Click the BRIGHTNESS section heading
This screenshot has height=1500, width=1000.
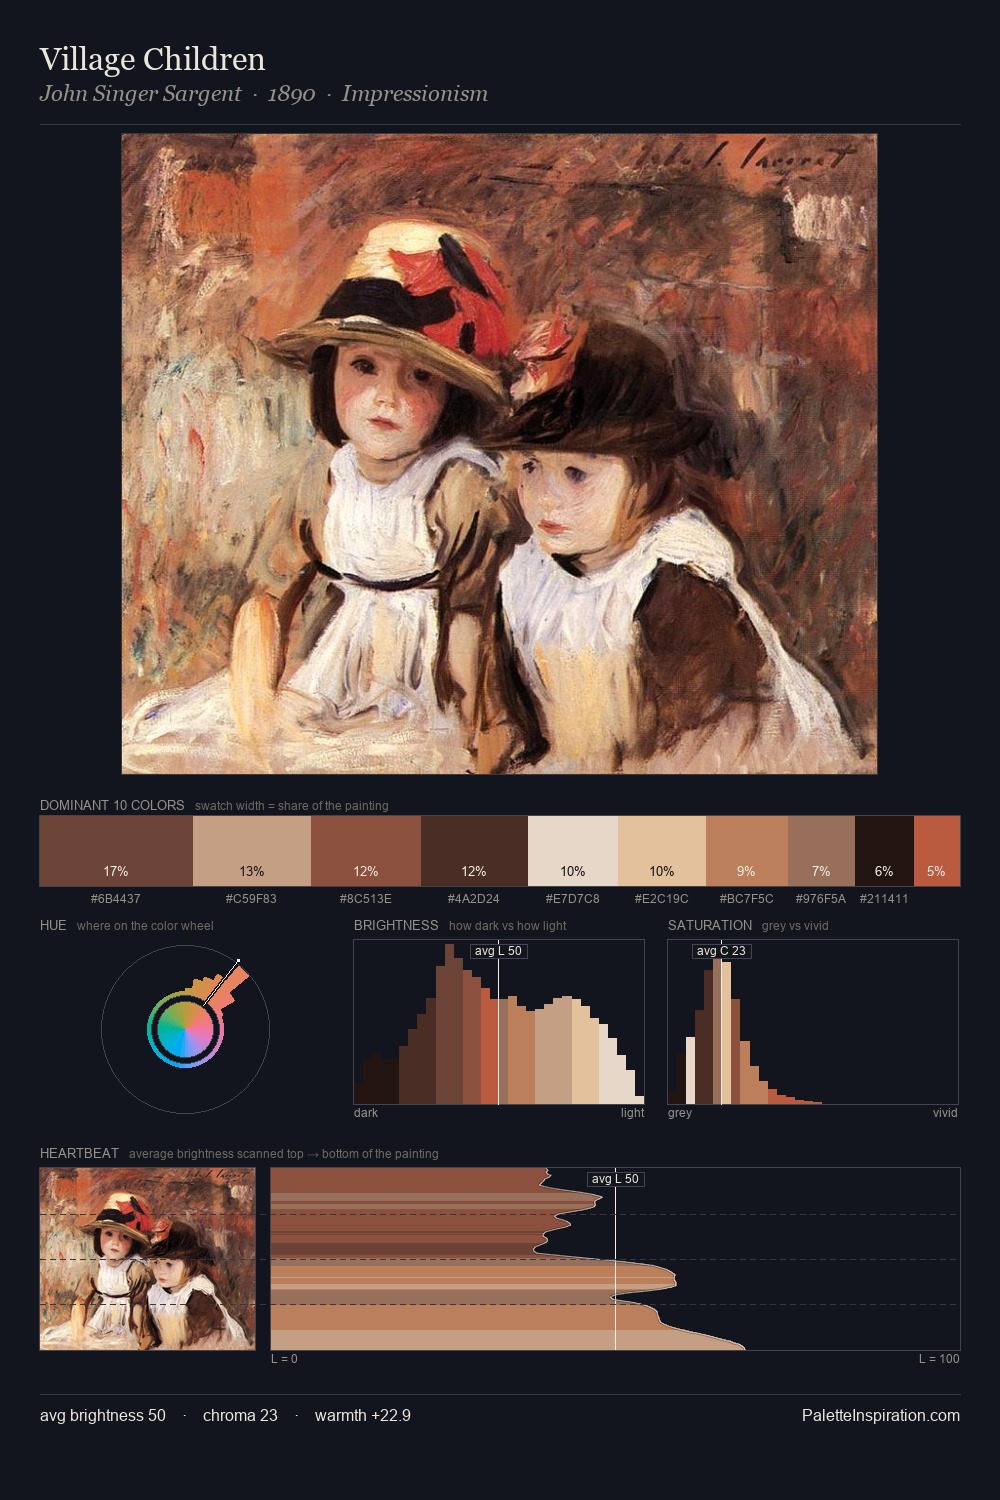point(396,925)
